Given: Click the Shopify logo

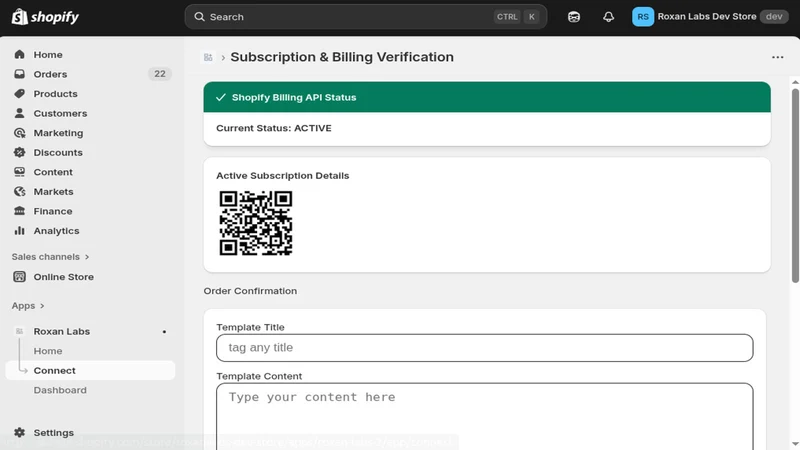Looking at the screenshot, I should pos(45,17).
